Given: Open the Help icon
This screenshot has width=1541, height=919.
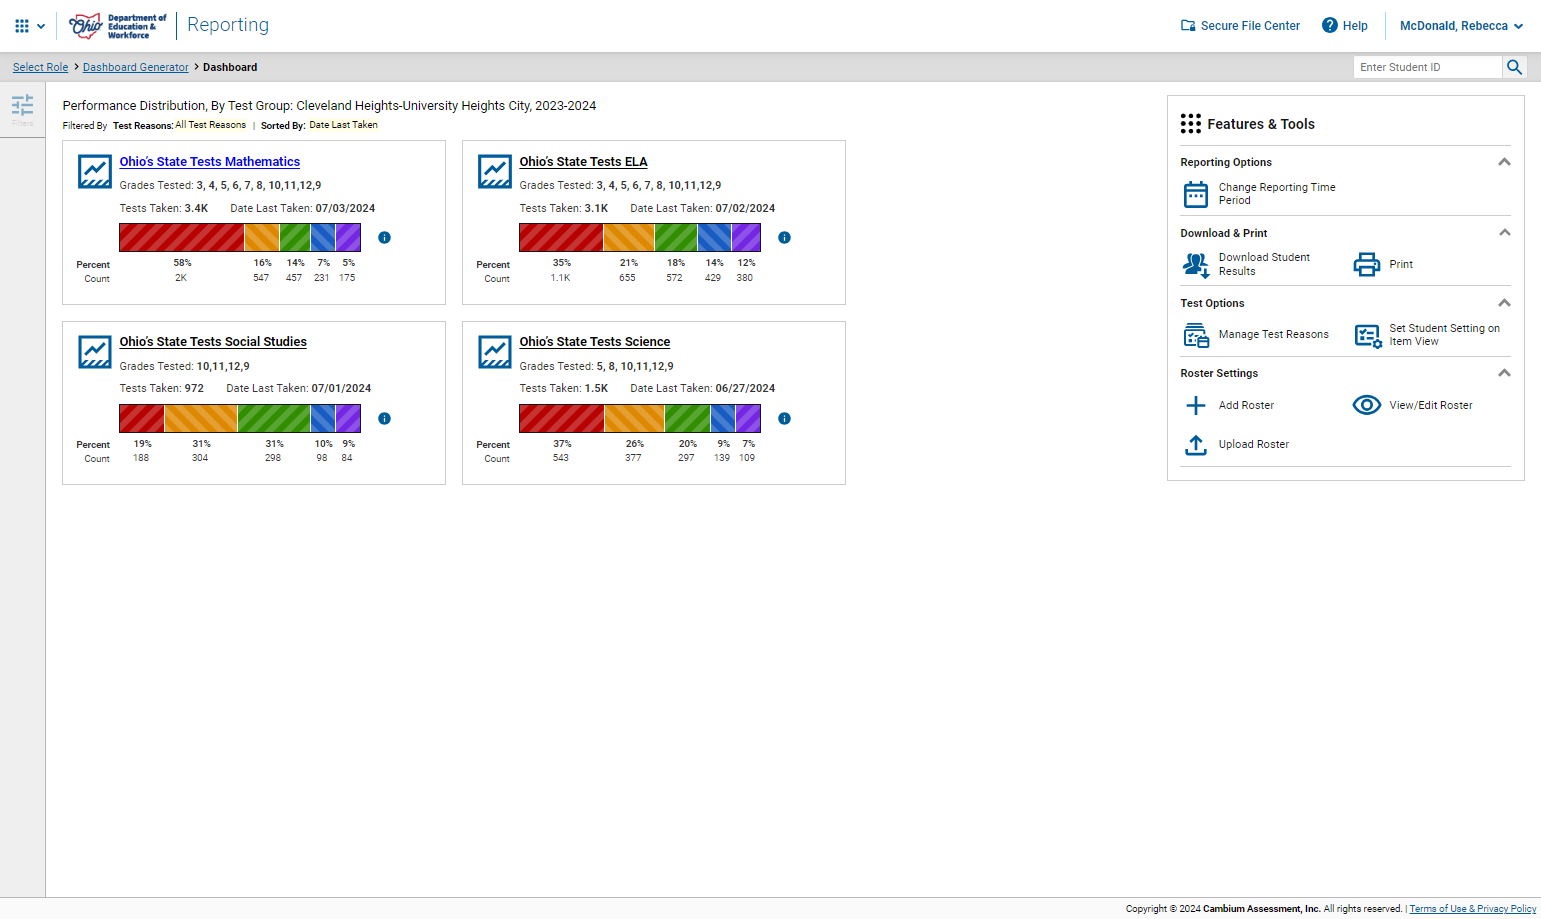Looking at the screenshot, I should click(1330, 26).
